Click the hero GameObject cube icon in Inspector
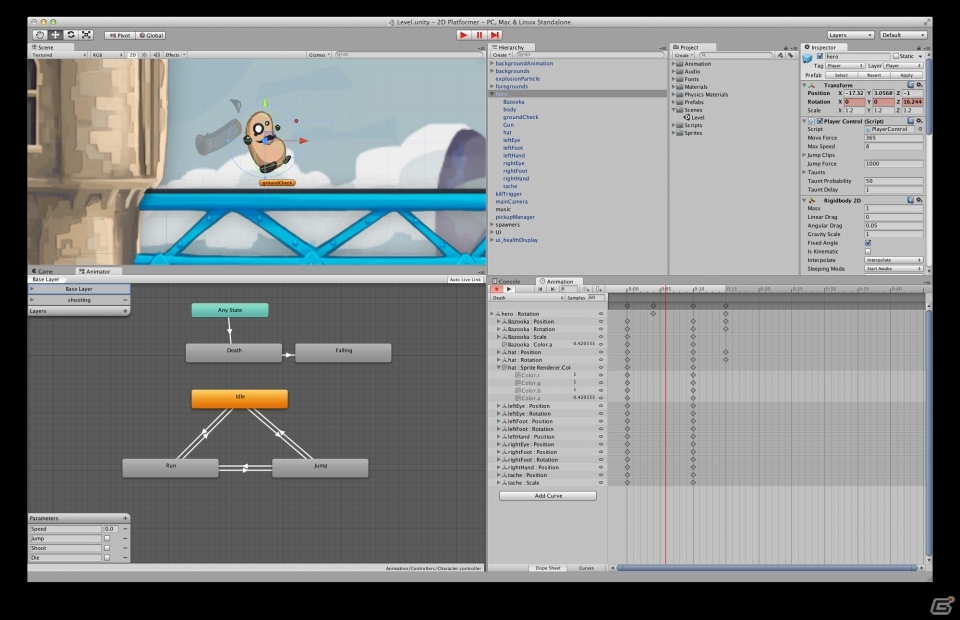Image resolution: width=960 pixels, height=620 pixels. (808, 58)
